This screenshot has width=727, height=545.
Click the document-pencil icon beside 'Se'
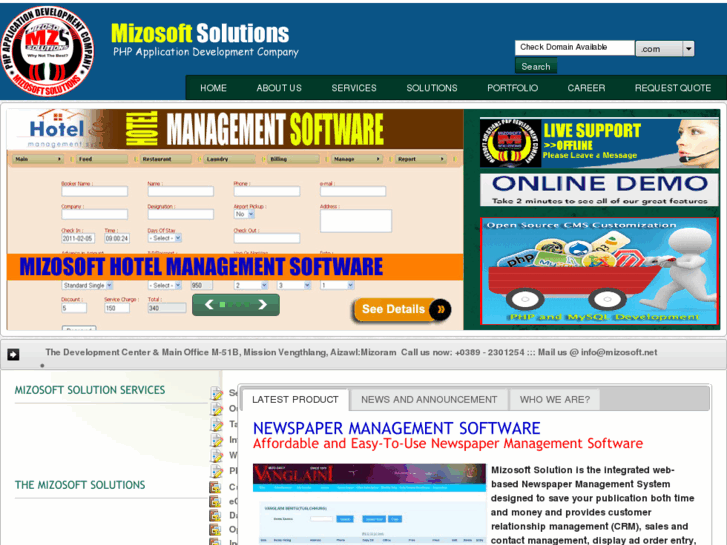(217, 394)
